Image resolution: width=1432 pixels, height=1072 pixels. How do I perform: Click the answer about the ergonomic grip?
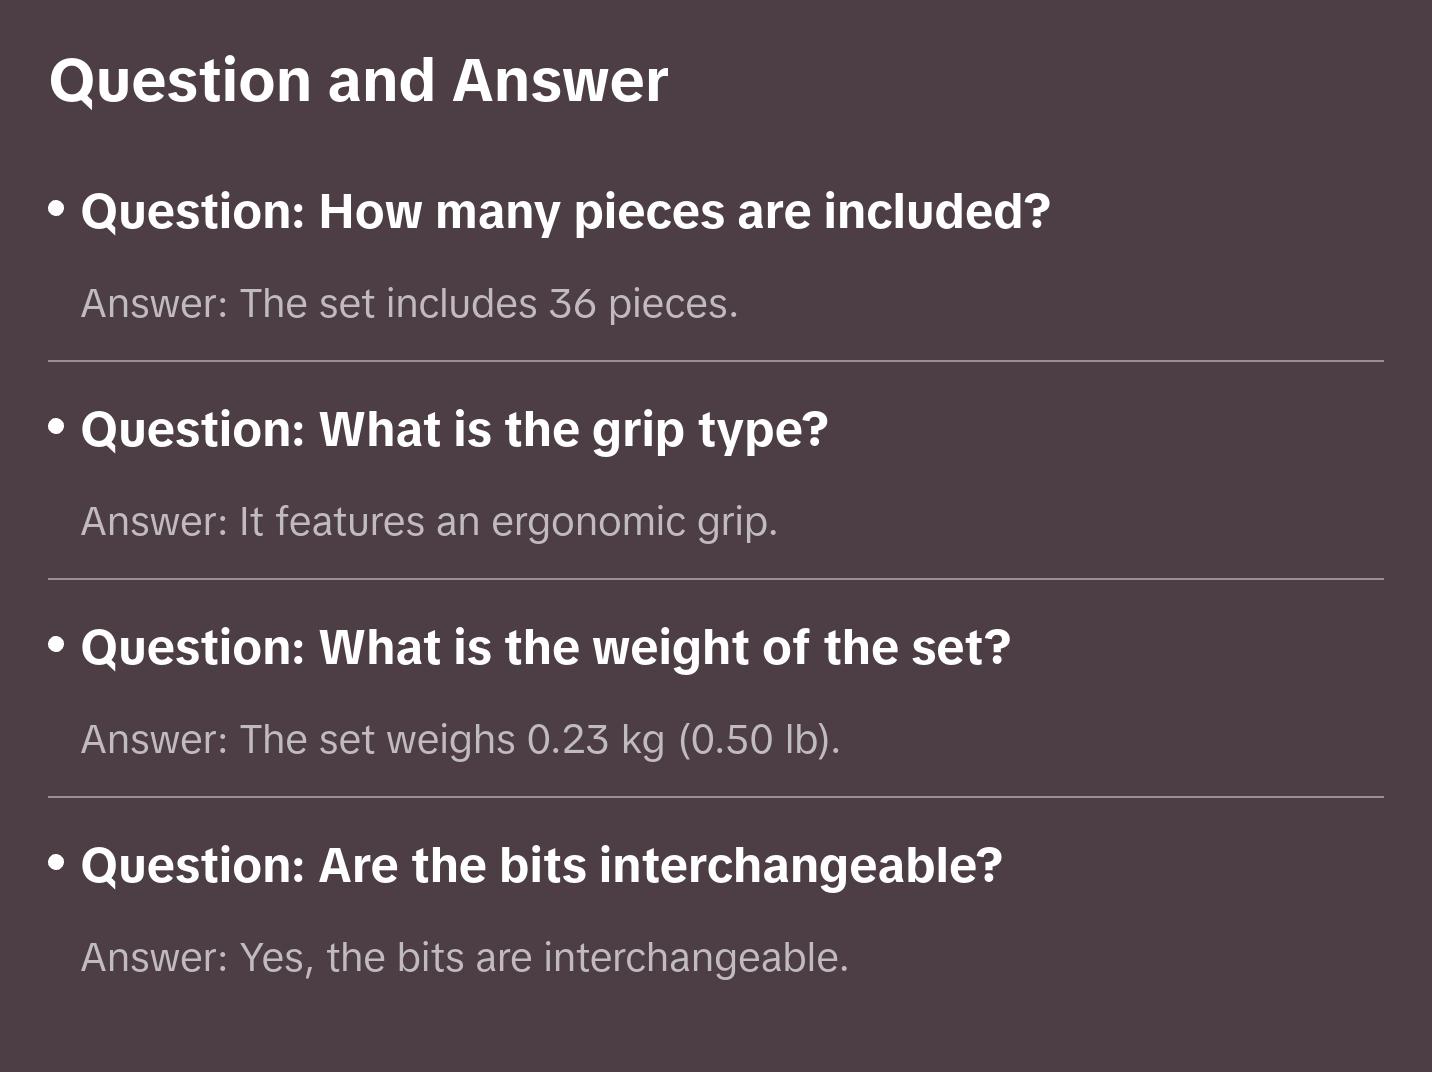(x=429, y=522)
